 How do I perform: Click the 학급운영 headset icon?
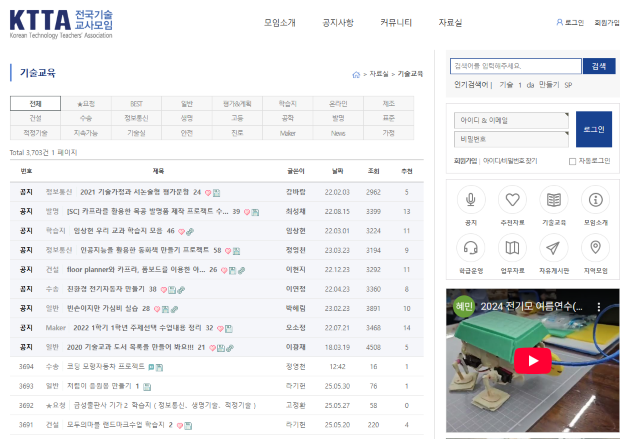(x=471, y=248)
